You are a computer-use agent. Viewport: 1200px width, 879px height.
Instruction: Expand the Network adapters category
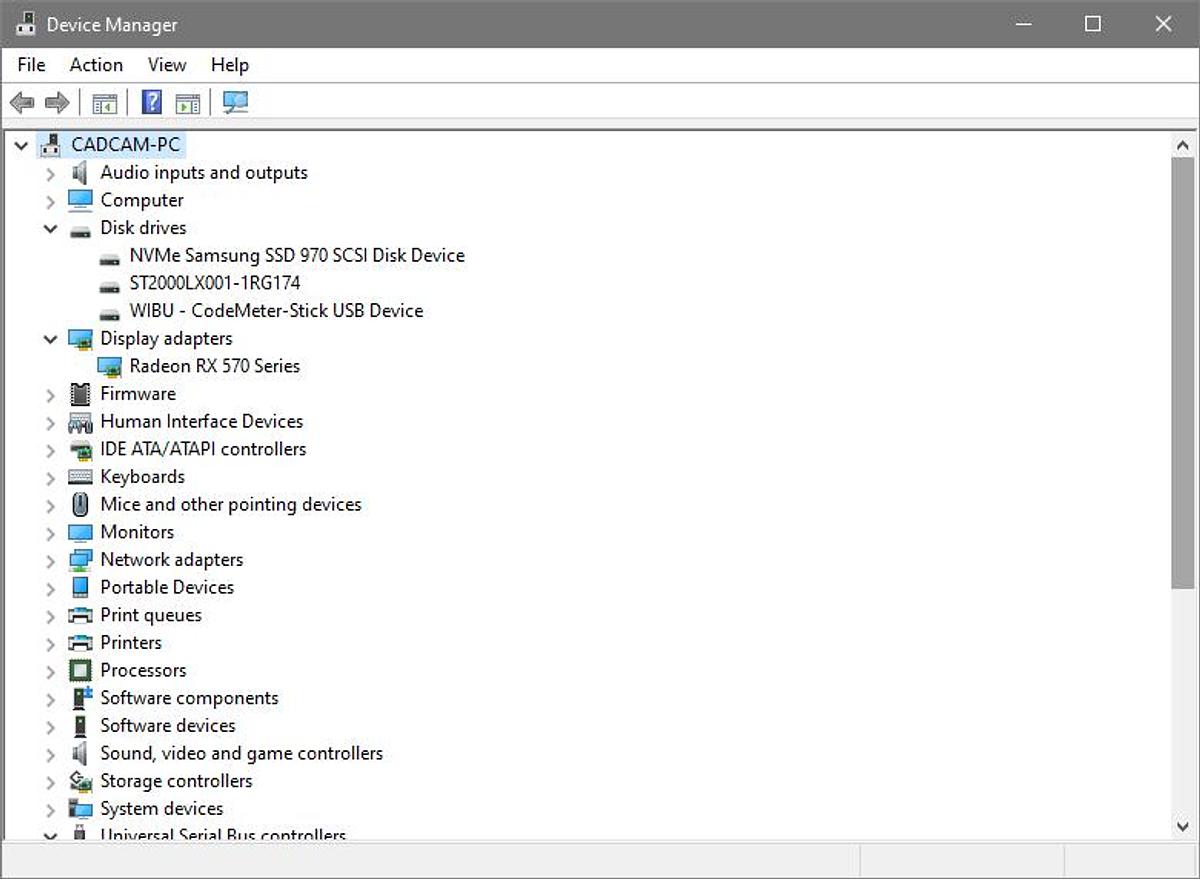click(x=50, y=561)
